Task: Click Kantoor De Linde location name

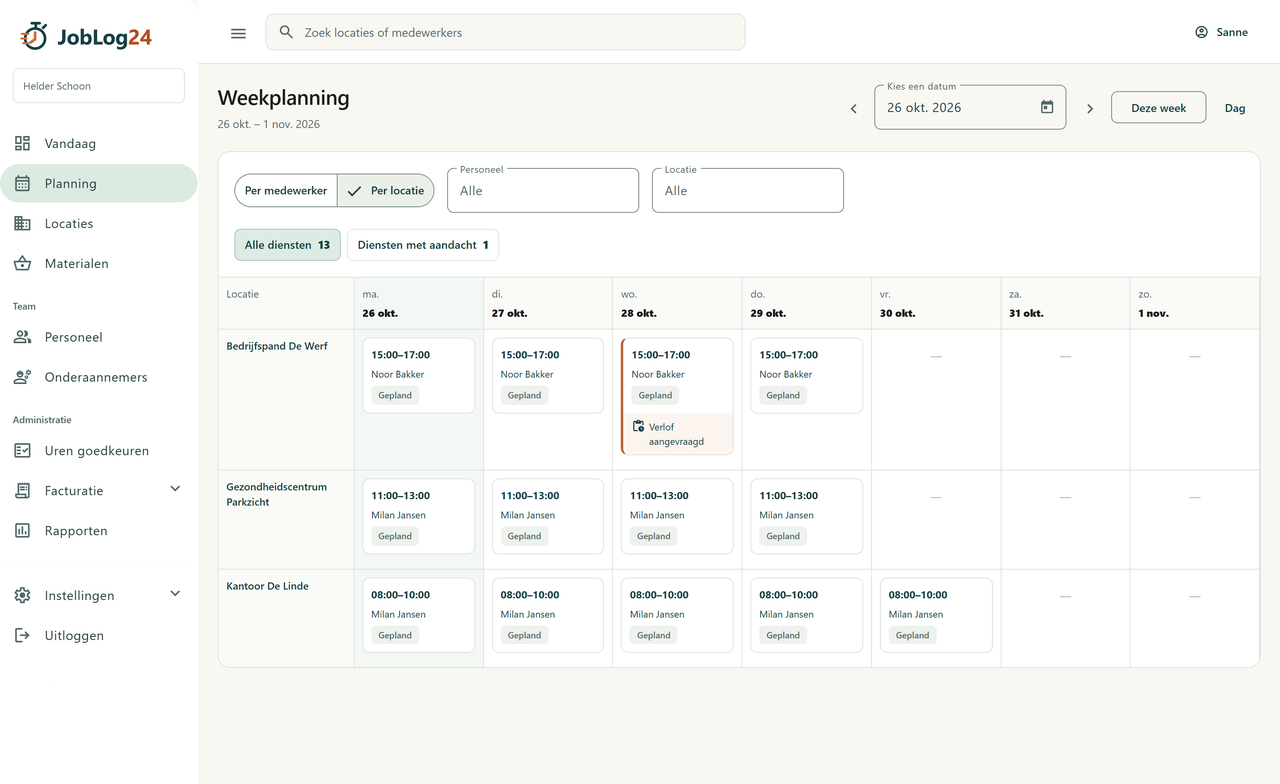Action: 267,586
